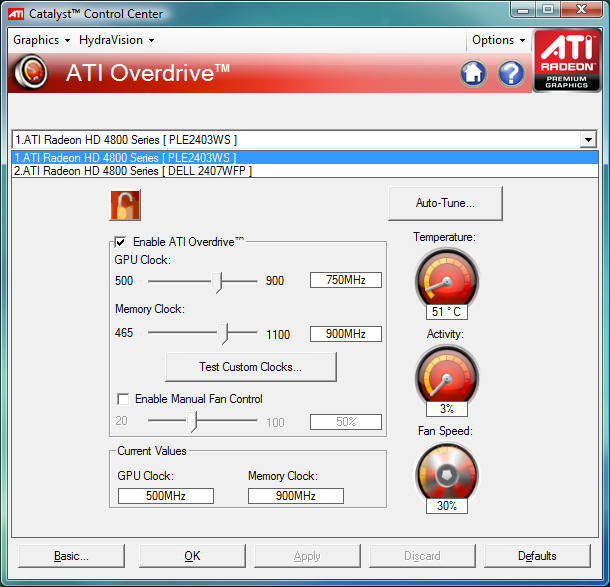Click the Activity gauge dial
The image size is (610, 587).
pyautogui.click(x=447, y=375)
